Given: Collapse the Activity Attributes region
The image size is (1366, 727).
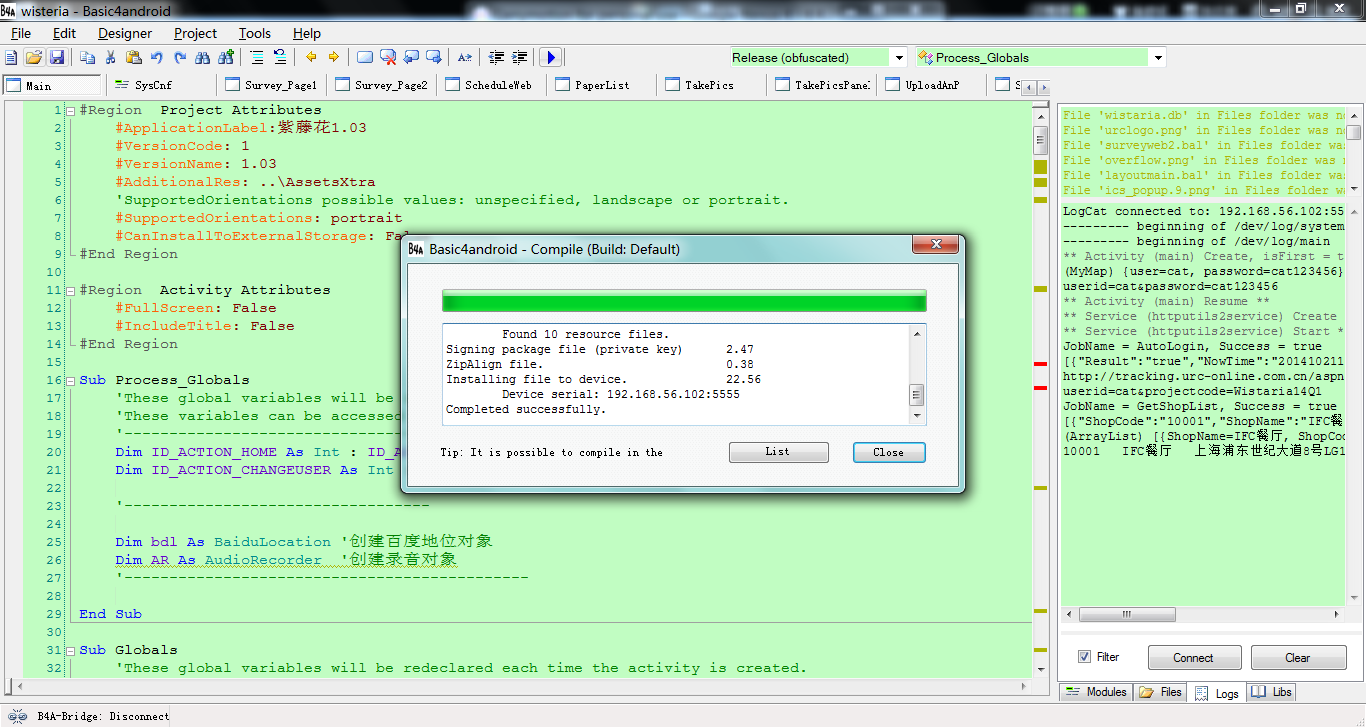Looking at the screenshot, I should [x=70, y=290].
